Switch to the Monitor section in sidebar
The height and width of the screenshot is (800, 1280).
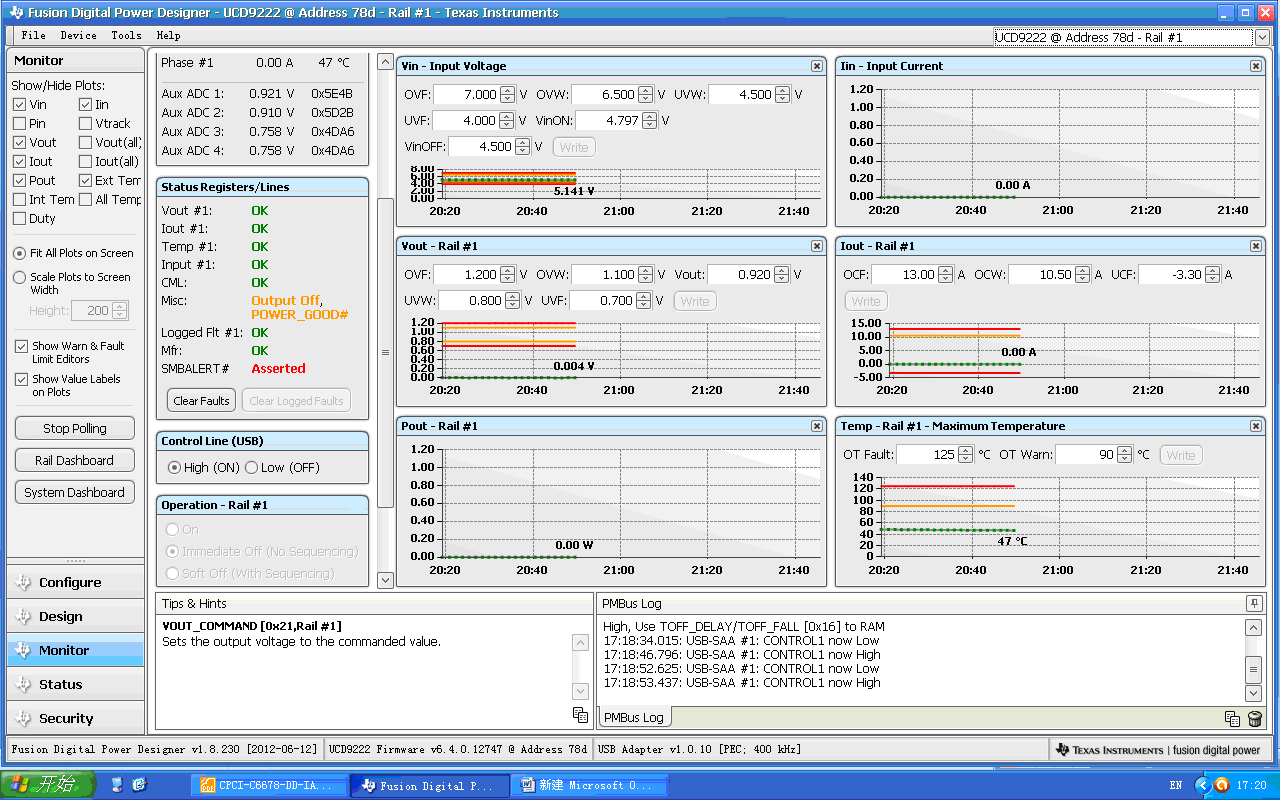click(76, 650)
